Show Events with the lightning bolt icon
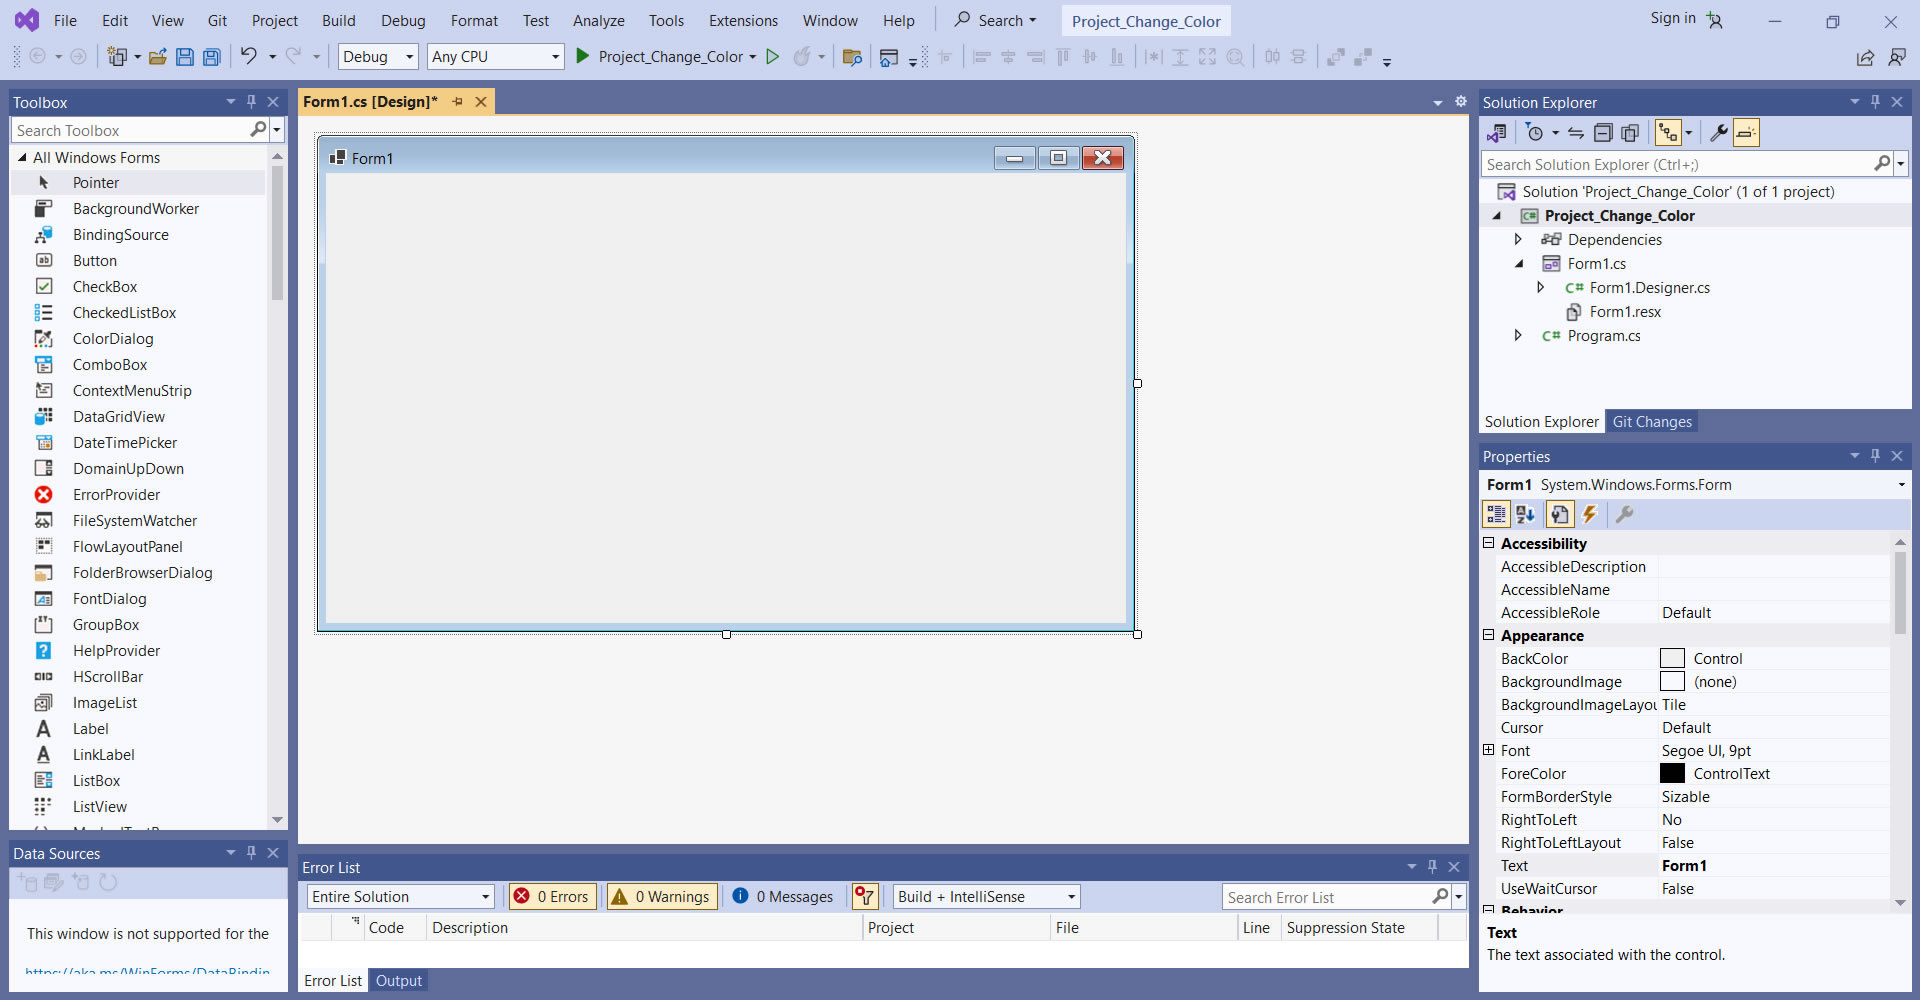Viewport: 1920px width, 1000px height. (1589, 514)
